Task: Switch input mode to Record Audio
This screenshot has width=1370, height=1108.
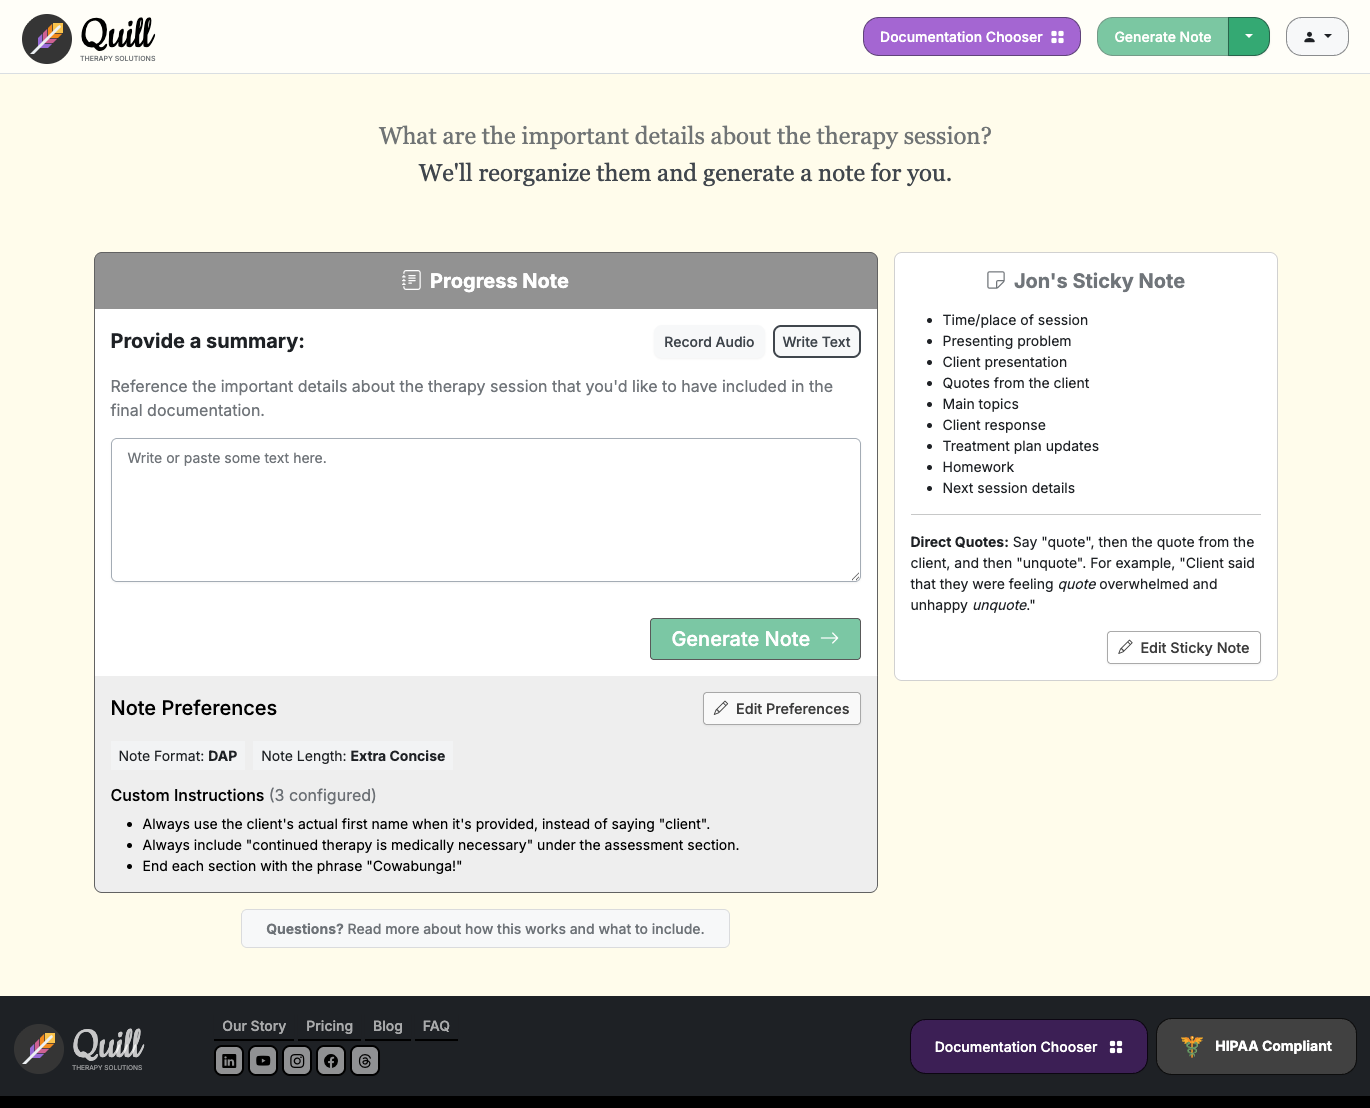Action: tap(709, 342)
